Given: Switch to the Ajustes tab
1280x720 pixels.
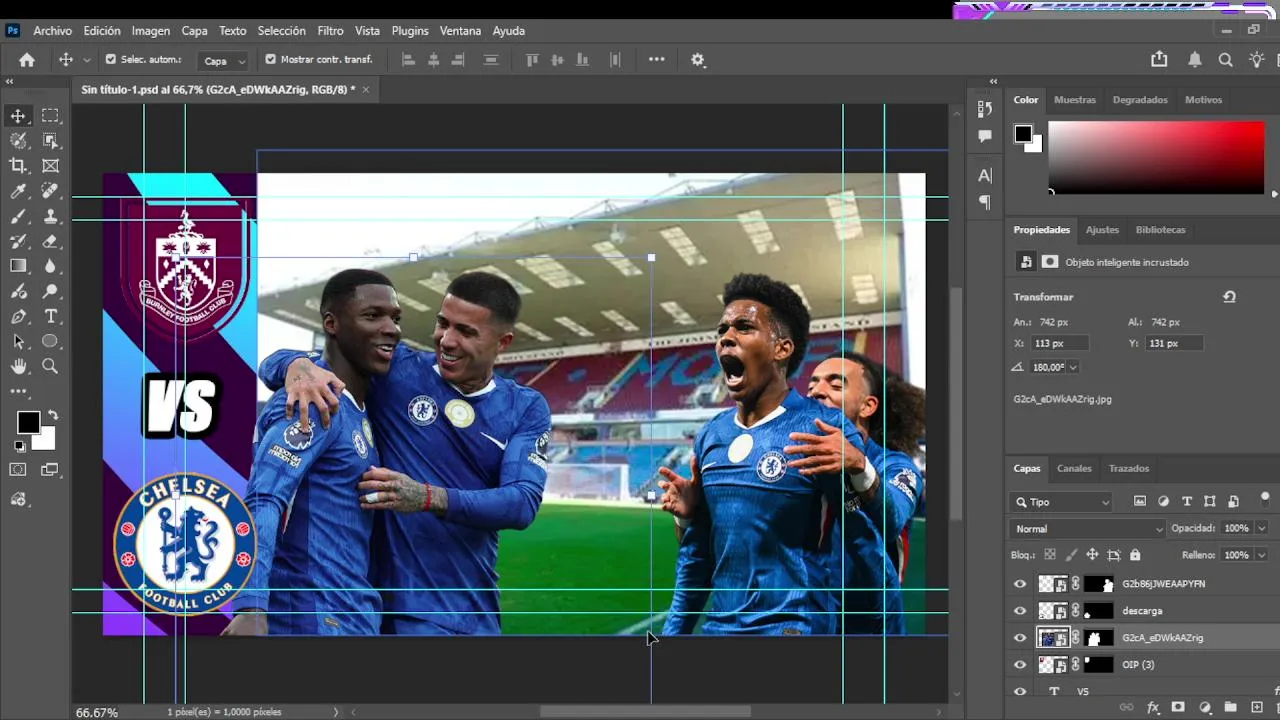Looking at the screenshot, I should tap(1102, 230).
